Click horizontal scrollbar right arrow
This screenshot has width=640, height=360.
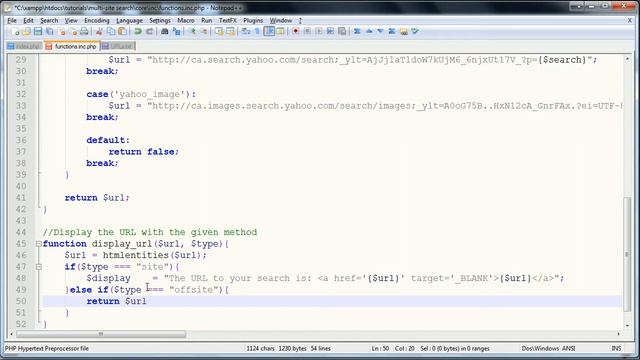[619, 334]
